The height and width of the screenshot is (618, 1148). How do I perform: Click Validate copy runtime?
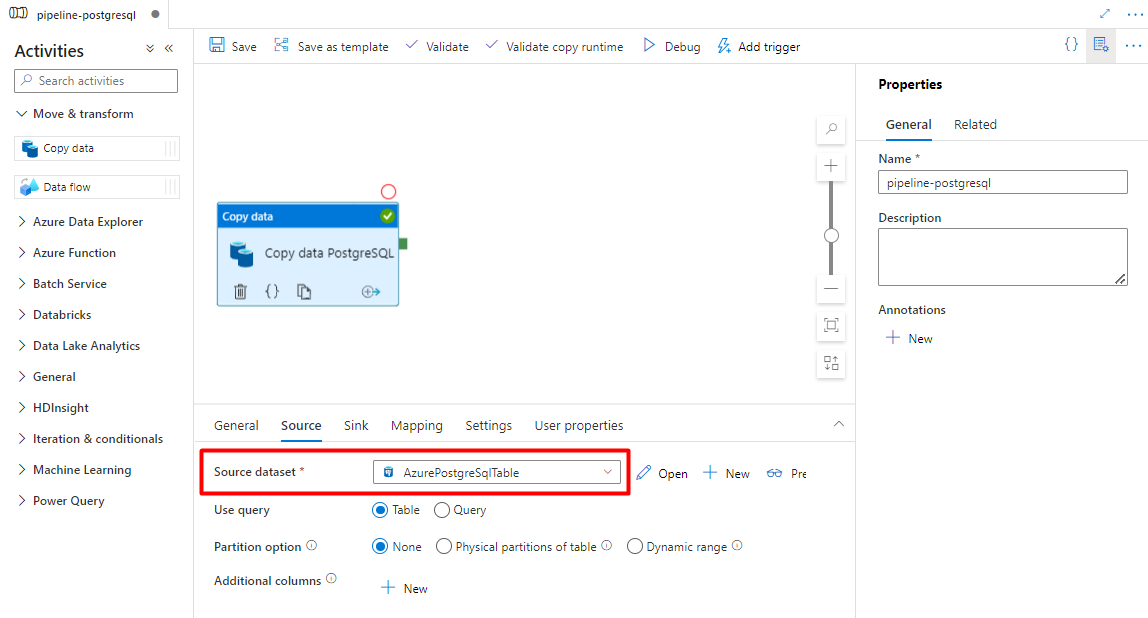[554, 46]
